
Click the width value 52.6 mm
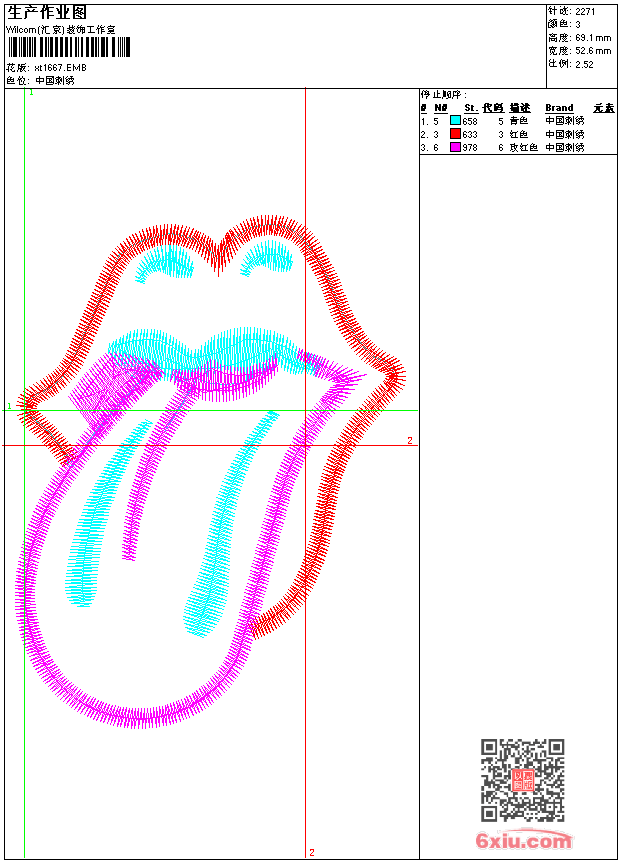click(x=593, y=51)
